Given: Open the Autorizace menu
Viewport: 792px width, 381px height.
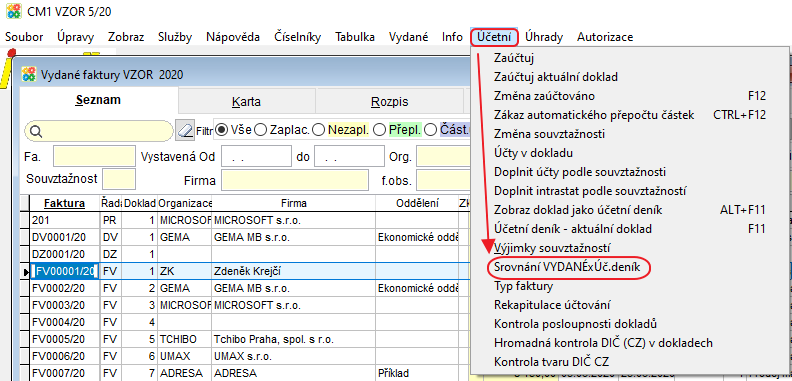Looking at the screenshot, I should click(605, 37).
